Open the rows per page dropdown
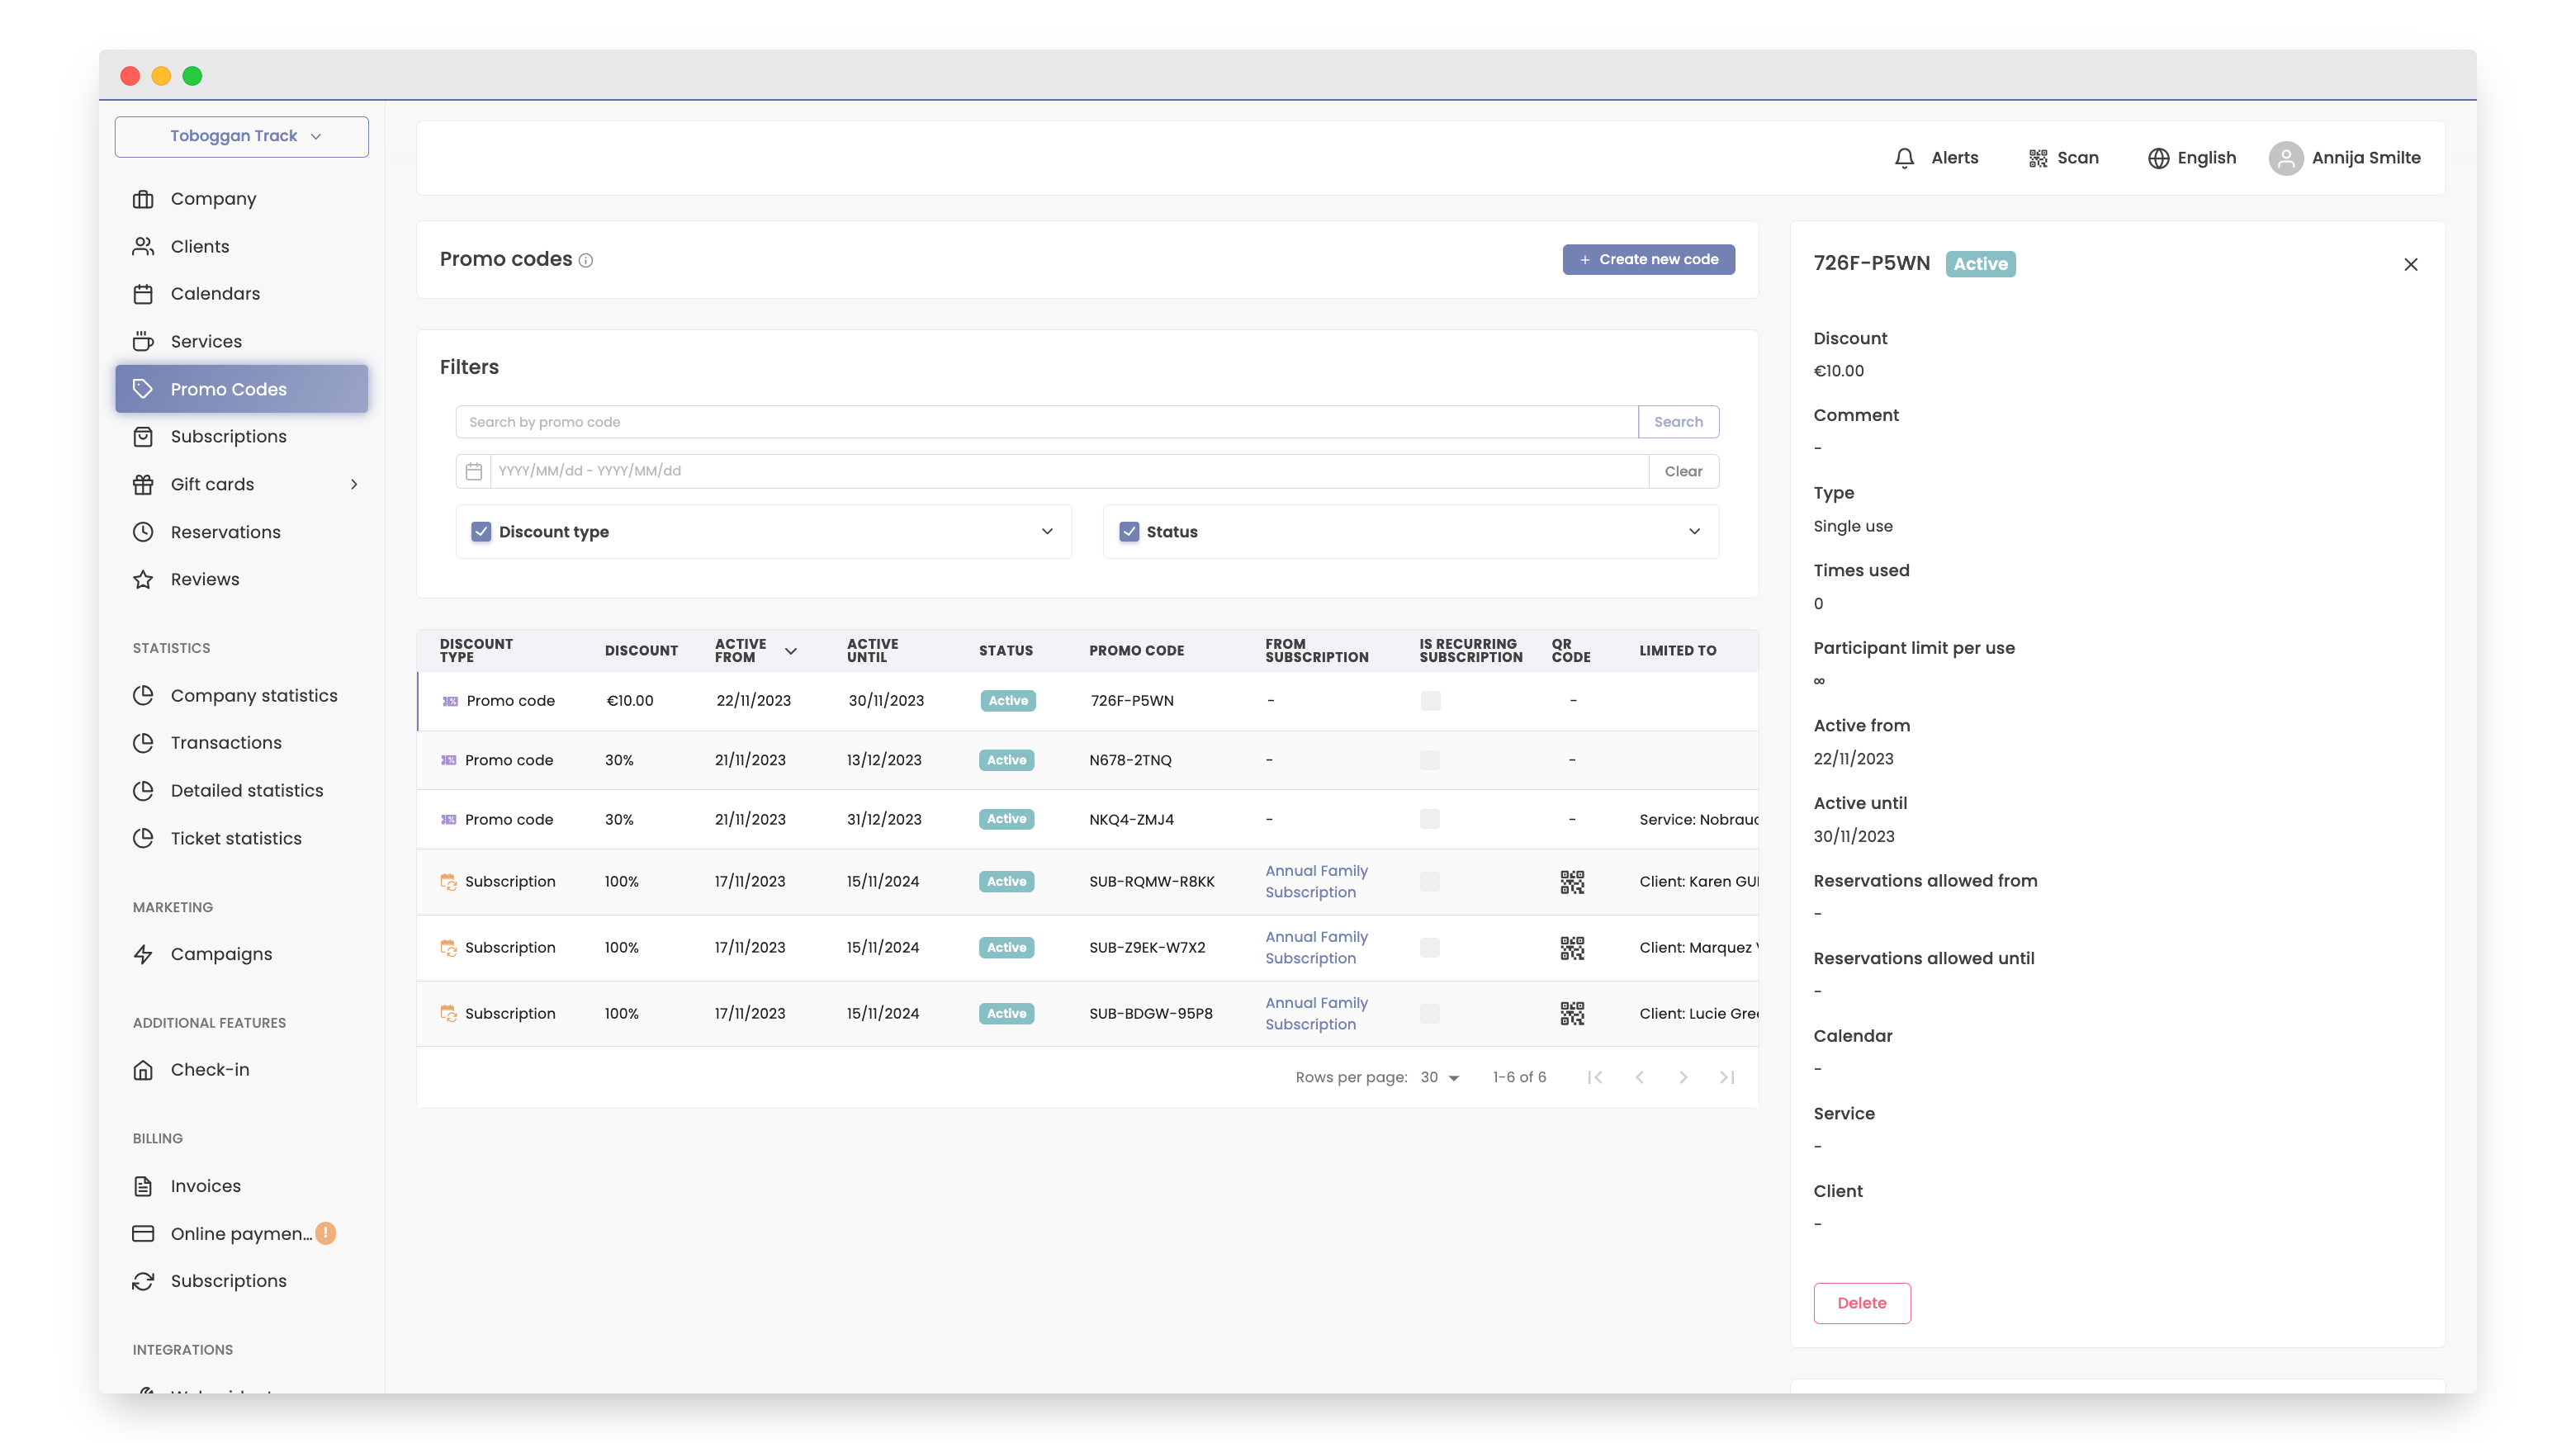This screenshot has height=1443, width=2576. (1440, 1077)
